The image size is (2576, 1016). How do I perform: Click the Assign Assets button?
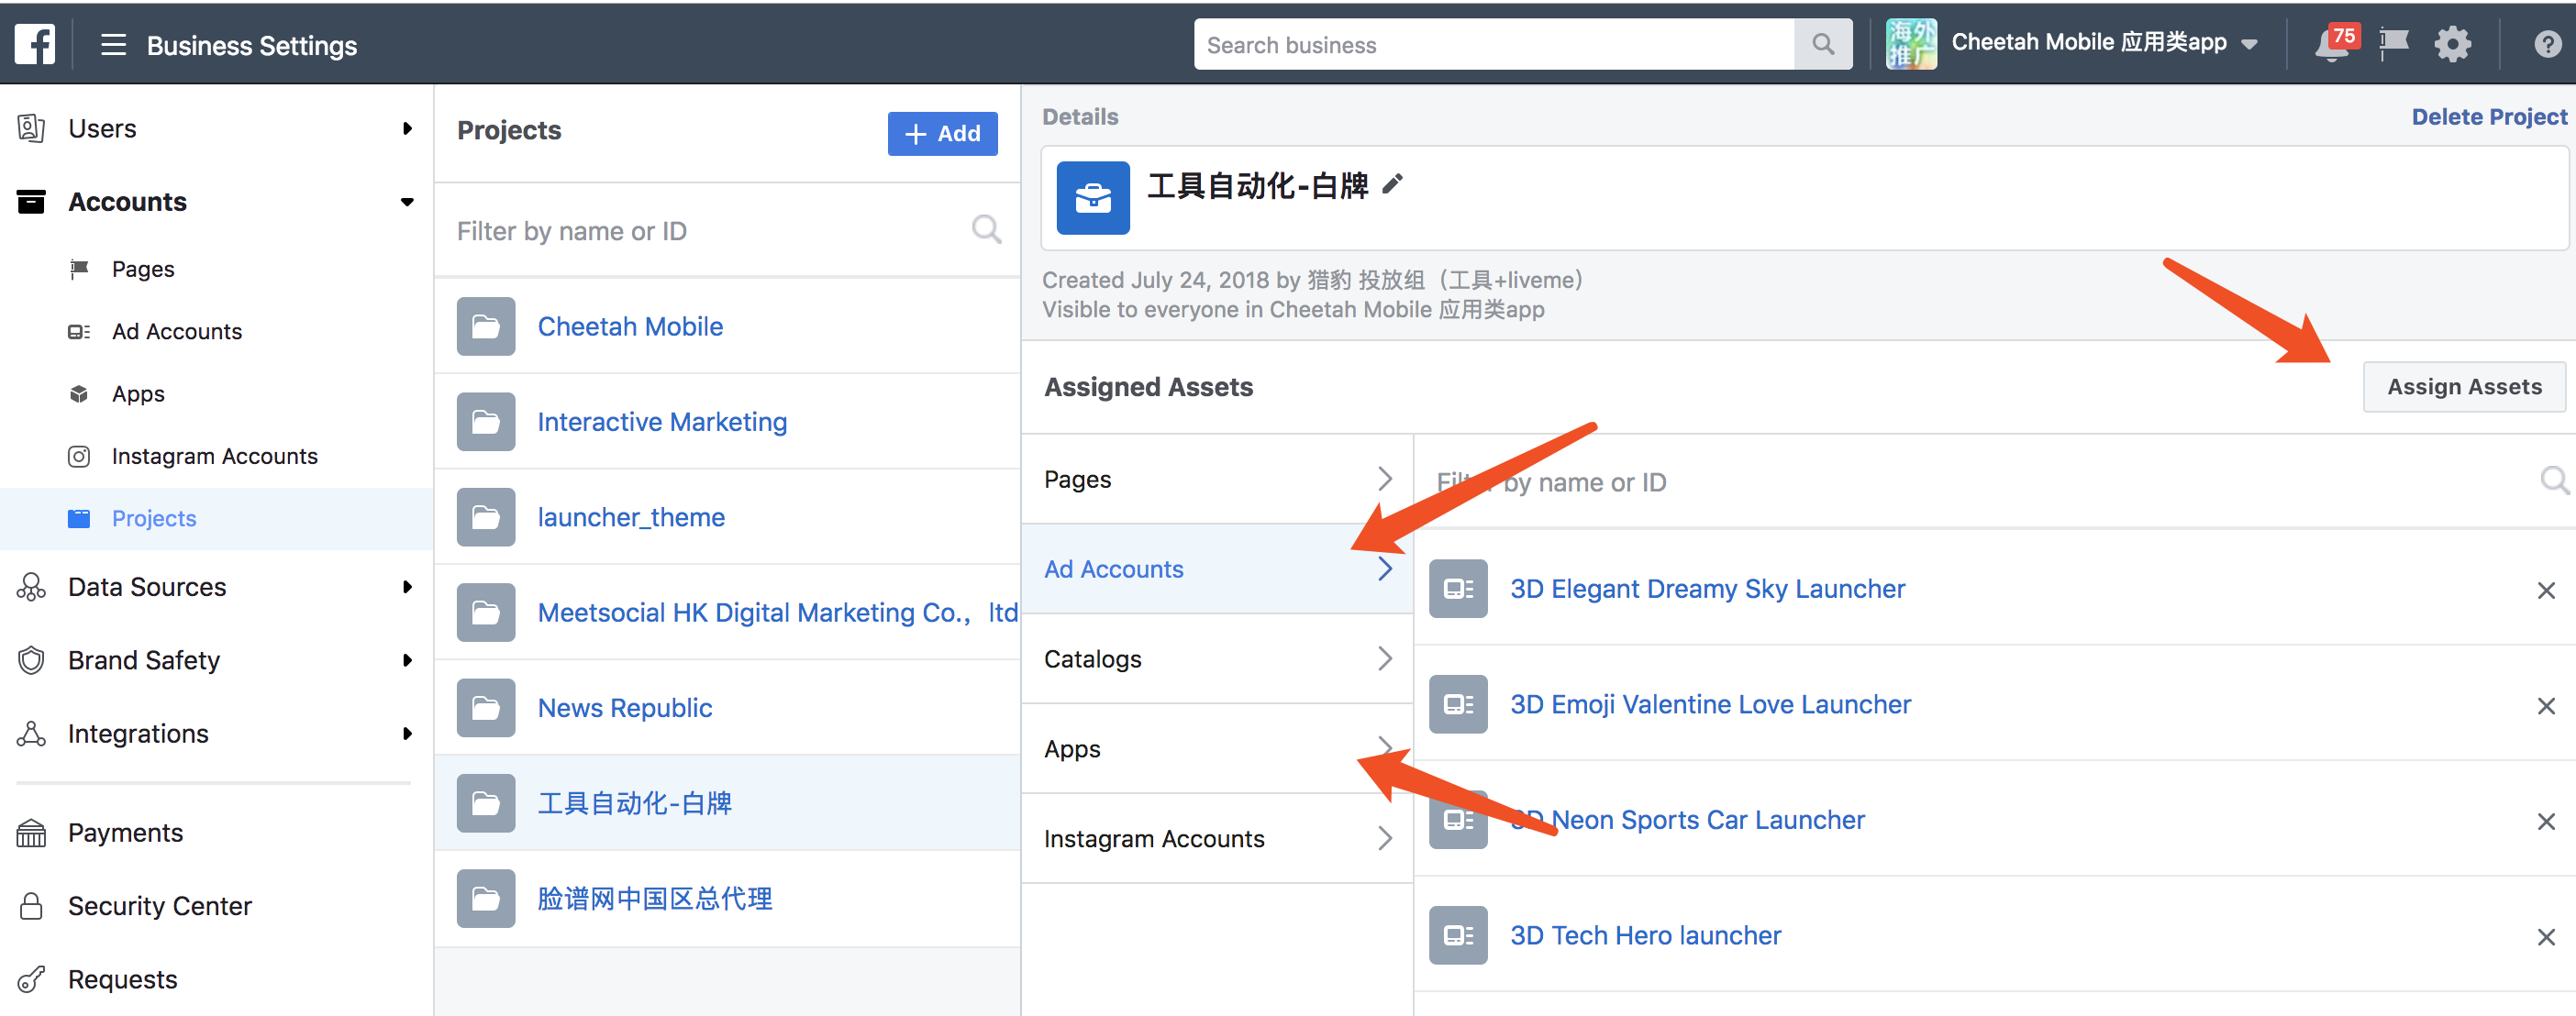[2463, 386]
